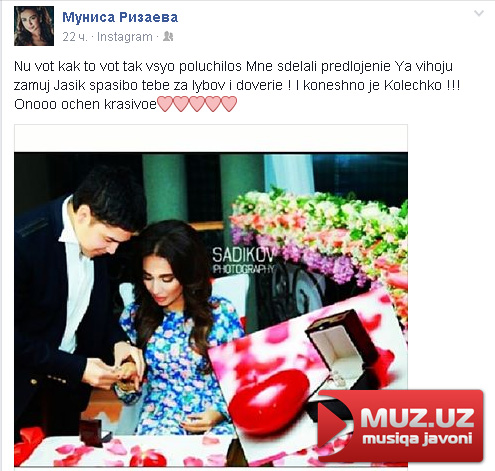Click the Instagram source link
This screenshot has height=471, width=495.
pos(125,37)
